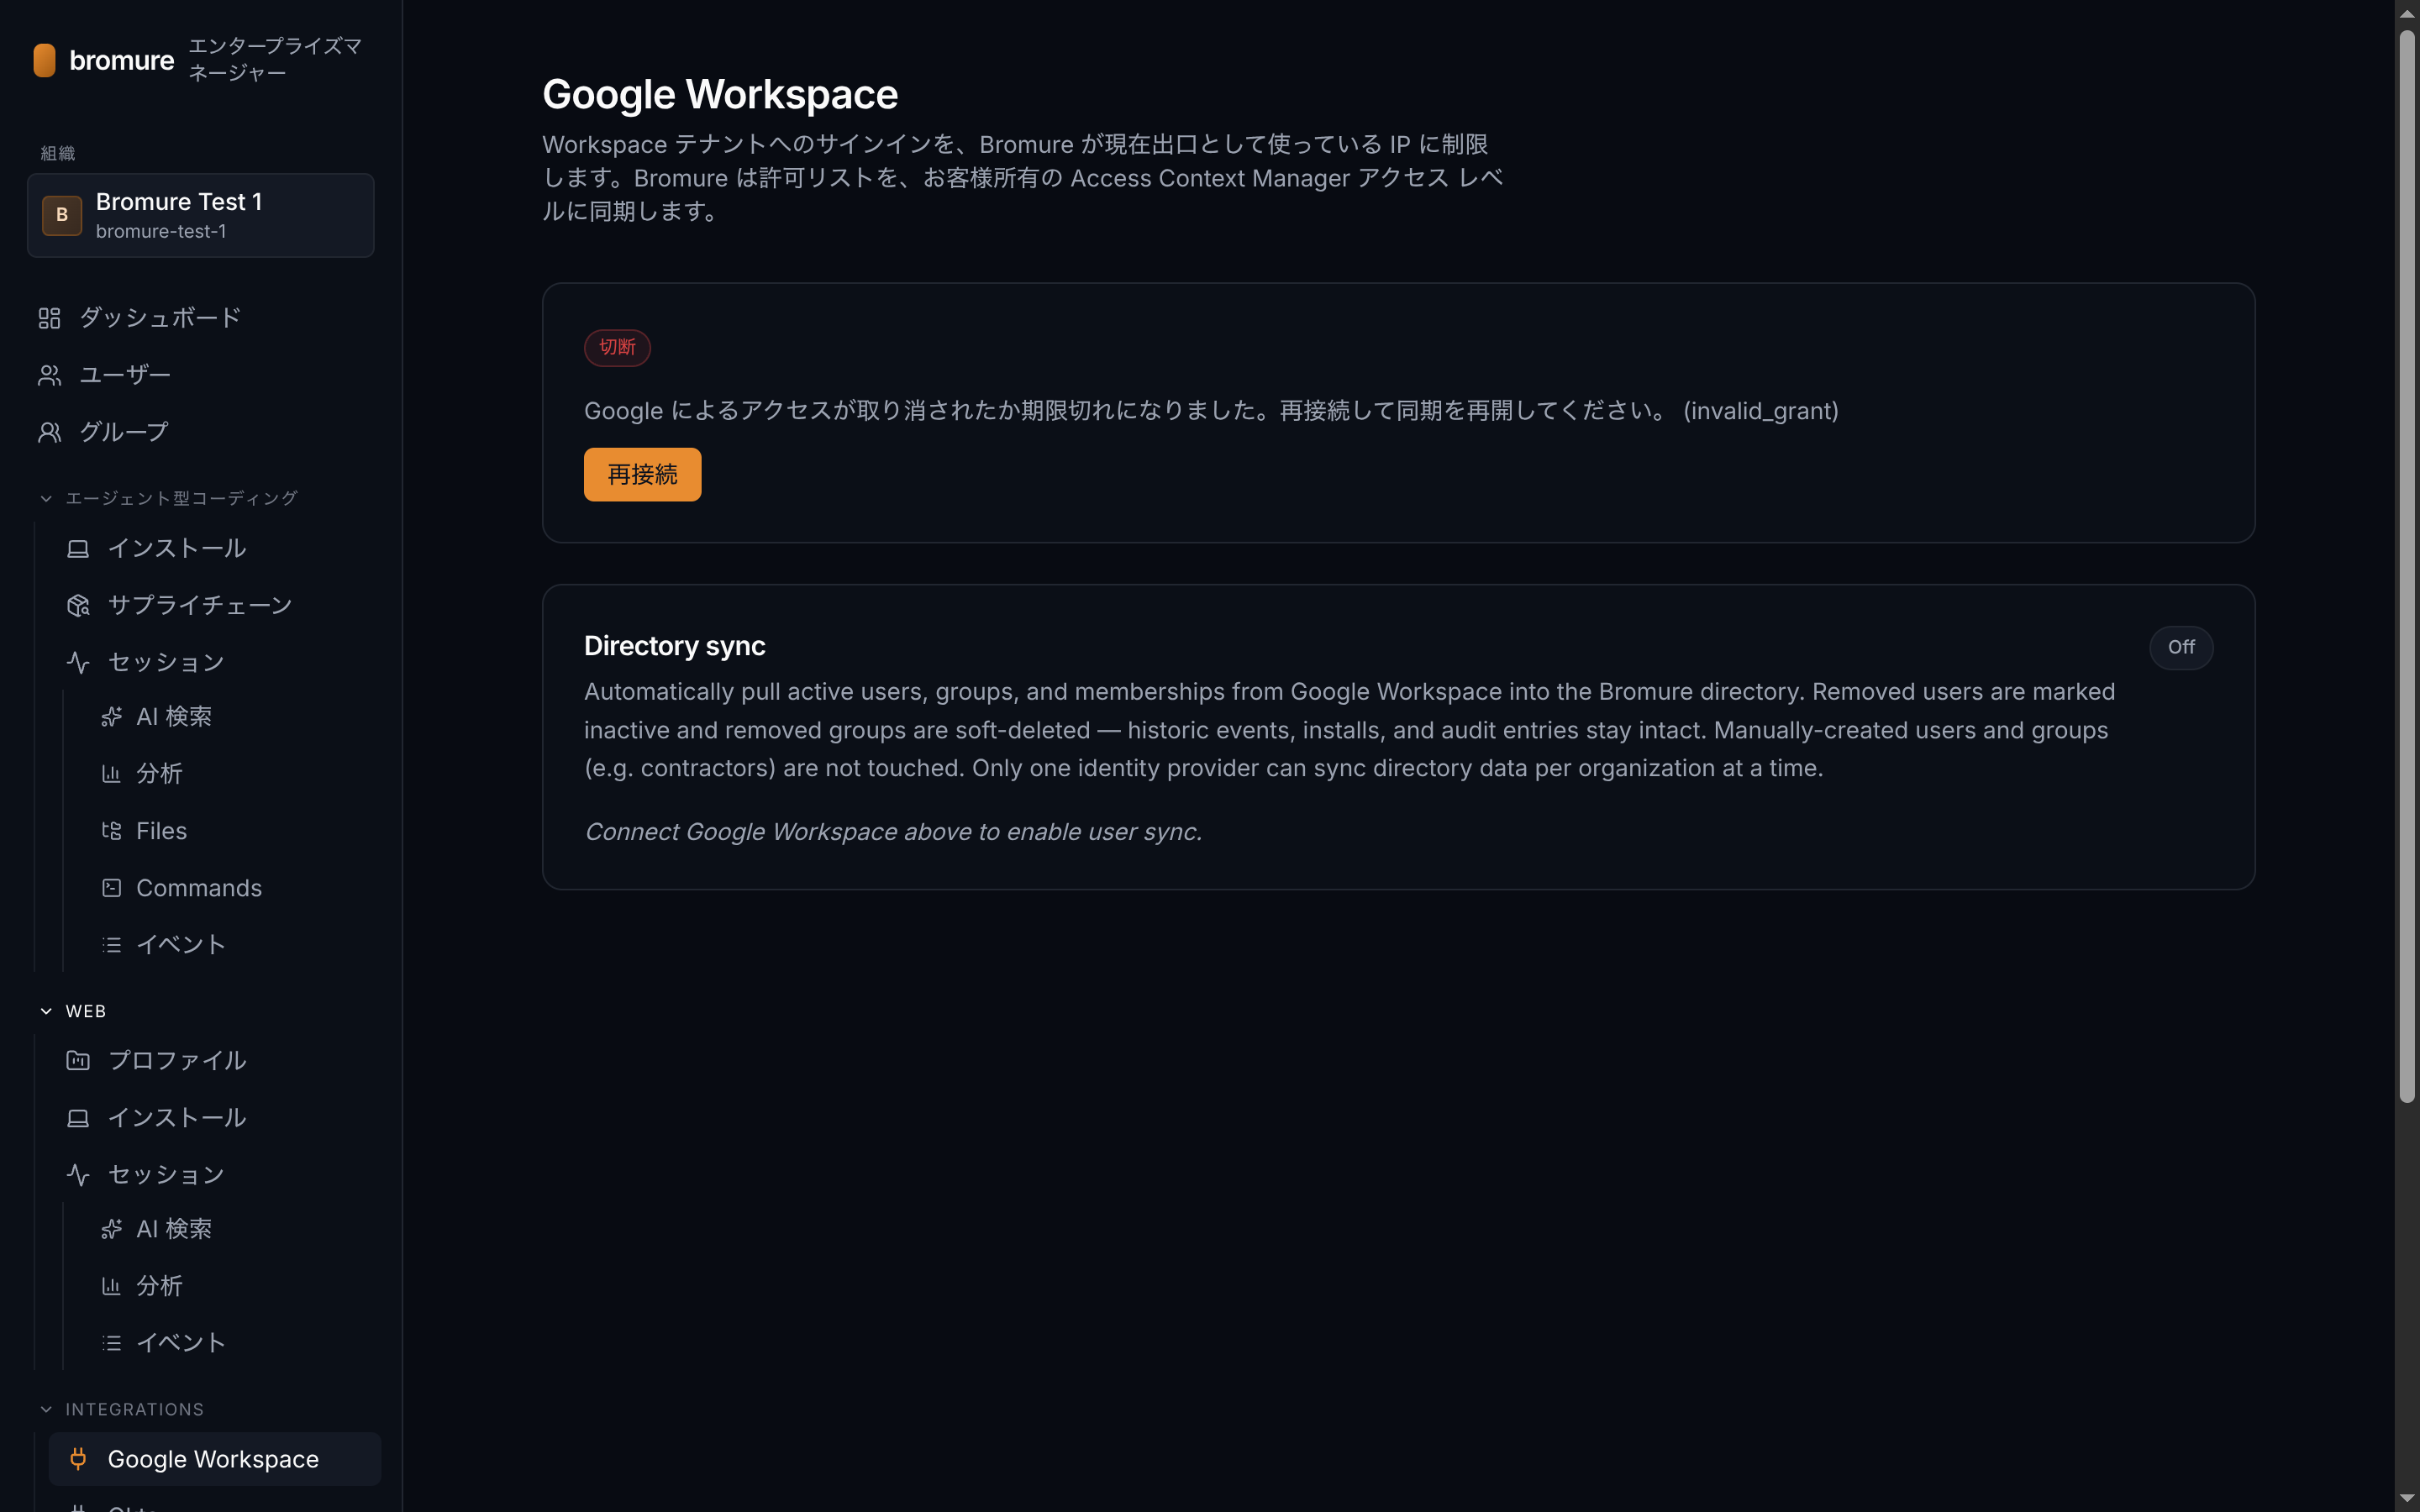This screenshot has height=1512, width=2420.
Task: Click the activity icon for セッション under エージェント型コーディング
Action: coord(78,662)
